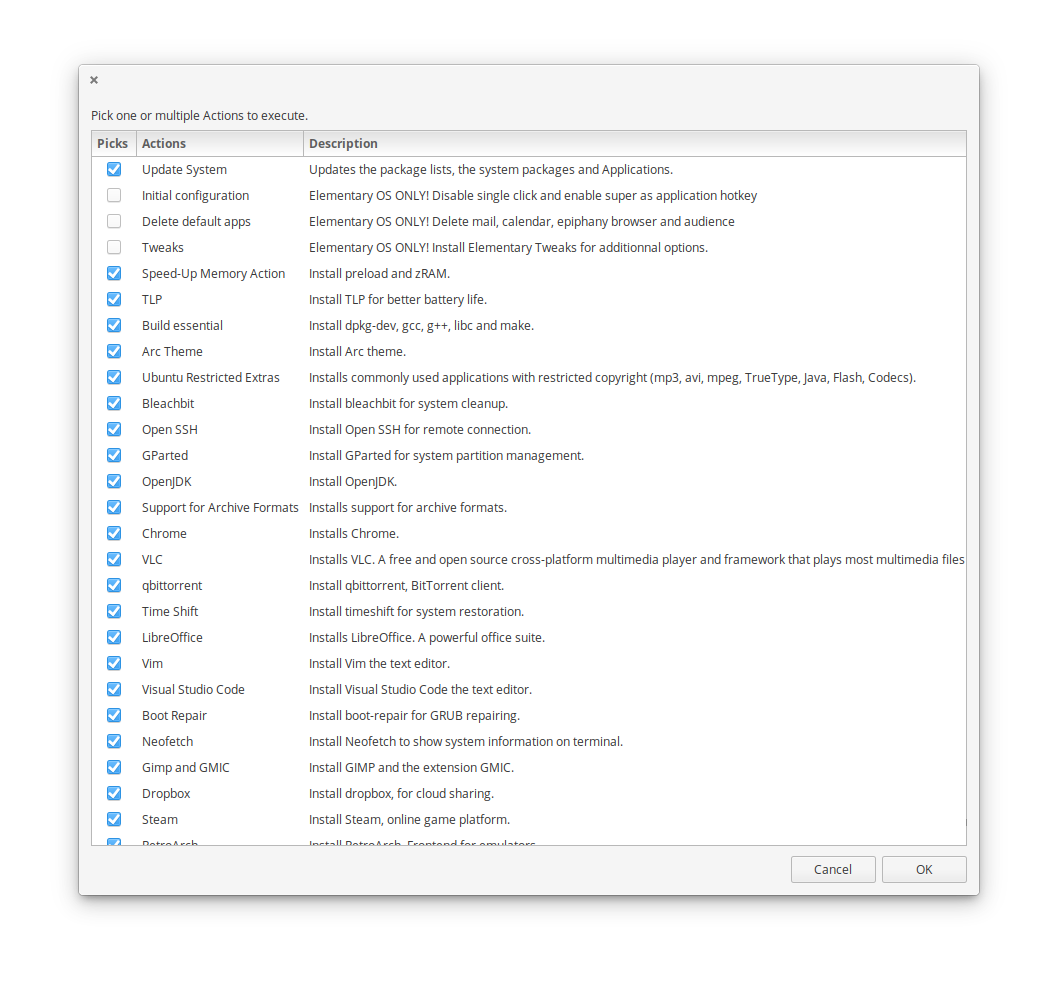This screenshot has width=1058, height=988.
Task: Close the dialog with the X icon
Action: pos(94,80)
